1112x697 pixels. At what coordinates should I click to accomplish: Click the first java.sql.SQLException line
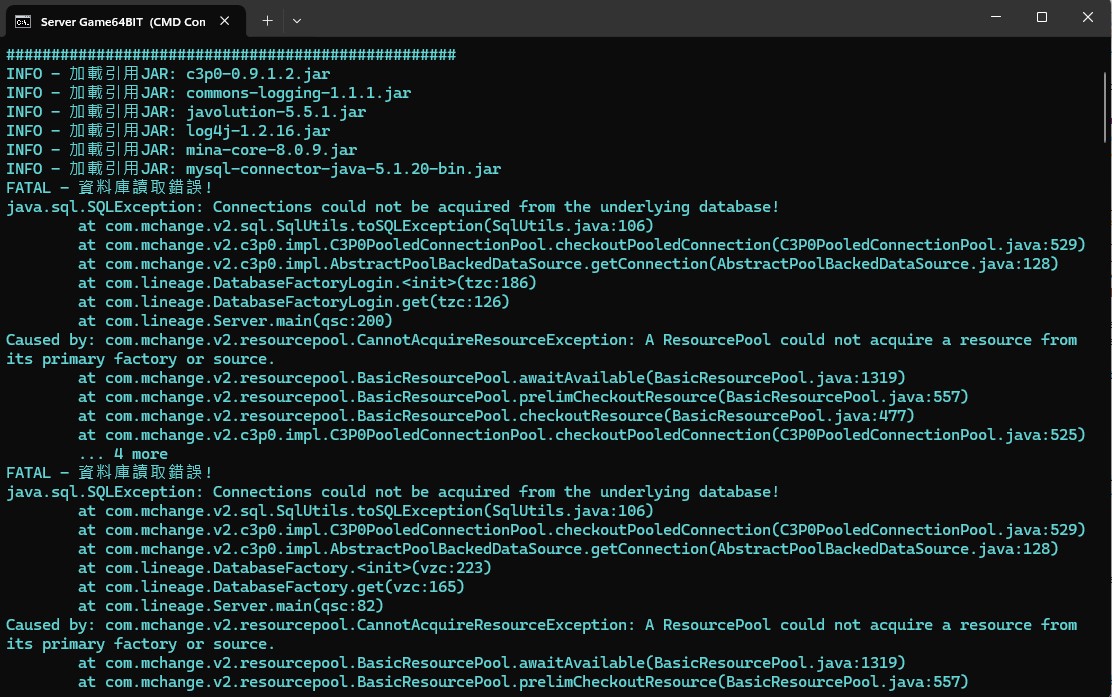(x=393, y=207)
